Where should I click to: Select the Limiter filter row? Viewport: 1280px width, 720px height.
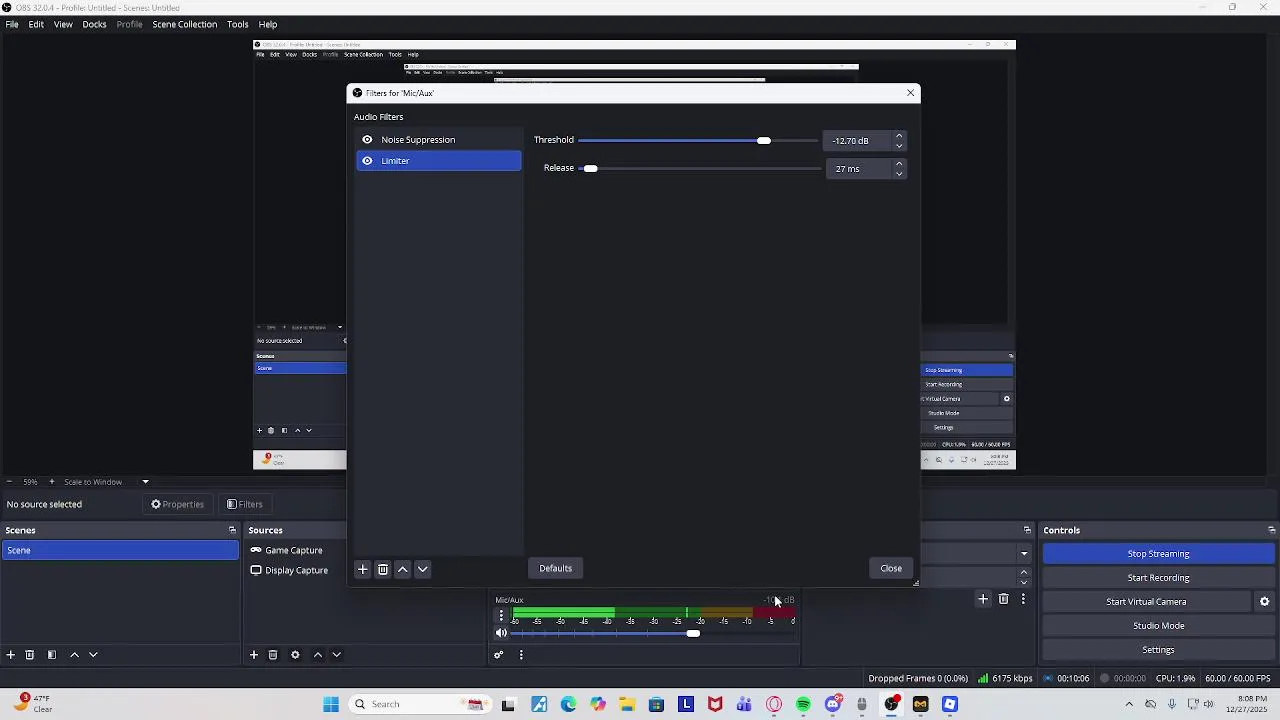438,161
